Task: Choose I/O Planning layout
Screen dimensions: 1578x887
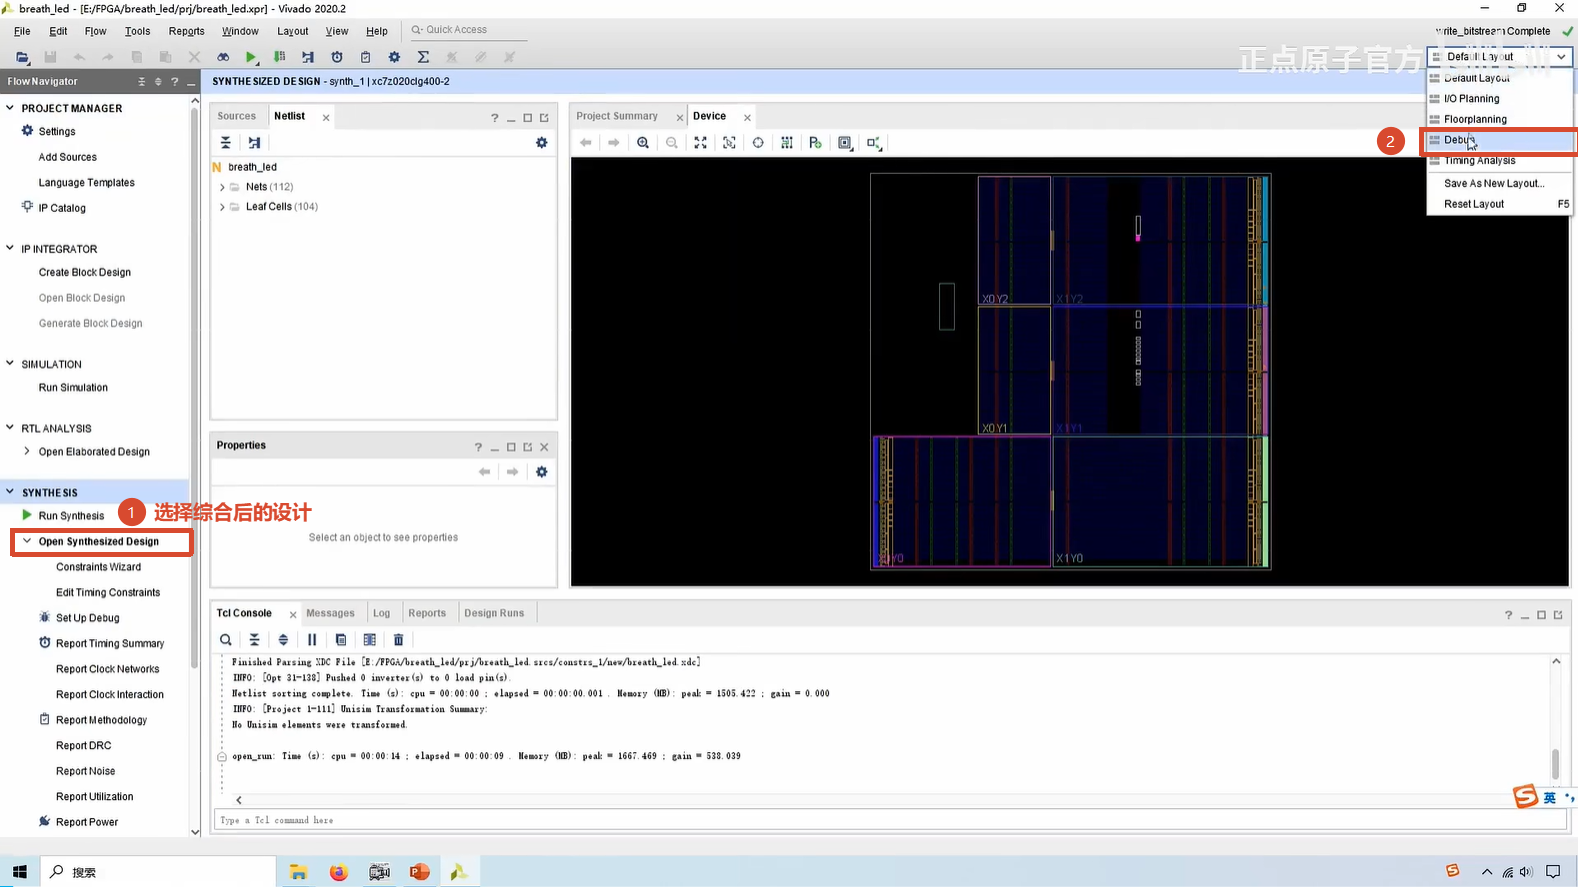Action: tap(1499, 99)
